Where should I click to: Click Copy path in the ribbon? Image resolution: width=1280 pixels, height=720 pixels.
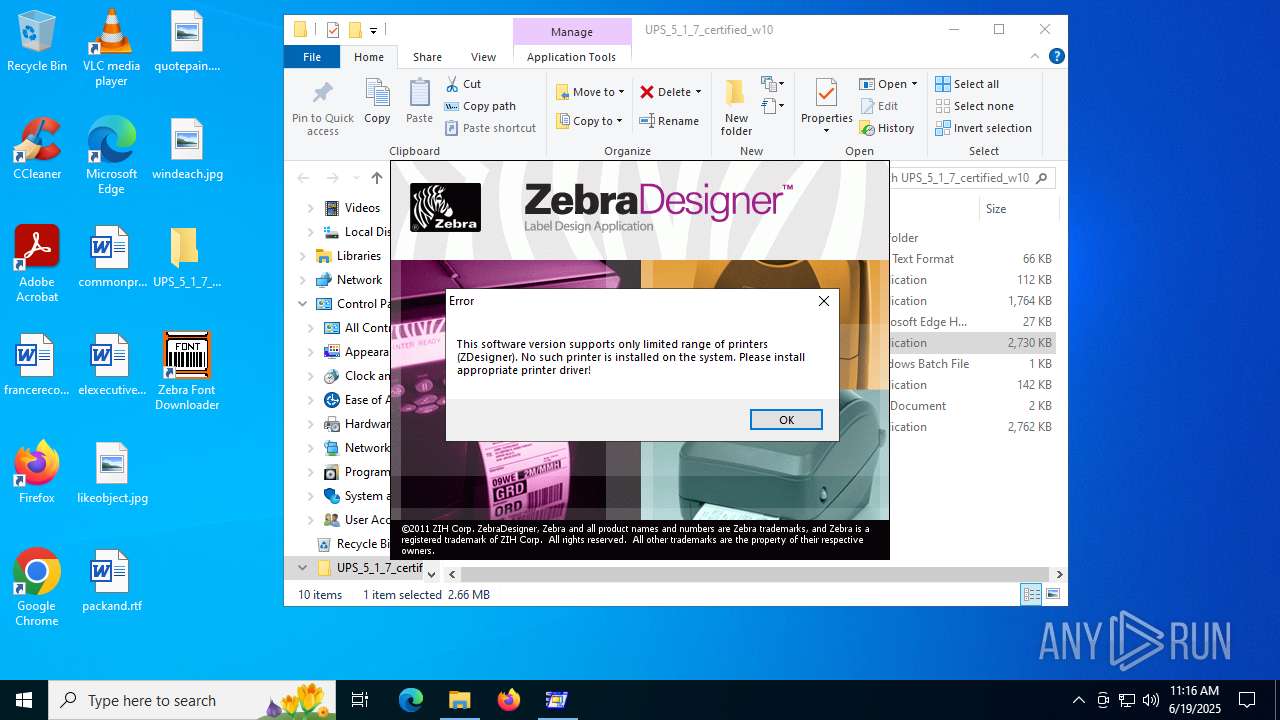pyautogui.click(x=480, y=106)
